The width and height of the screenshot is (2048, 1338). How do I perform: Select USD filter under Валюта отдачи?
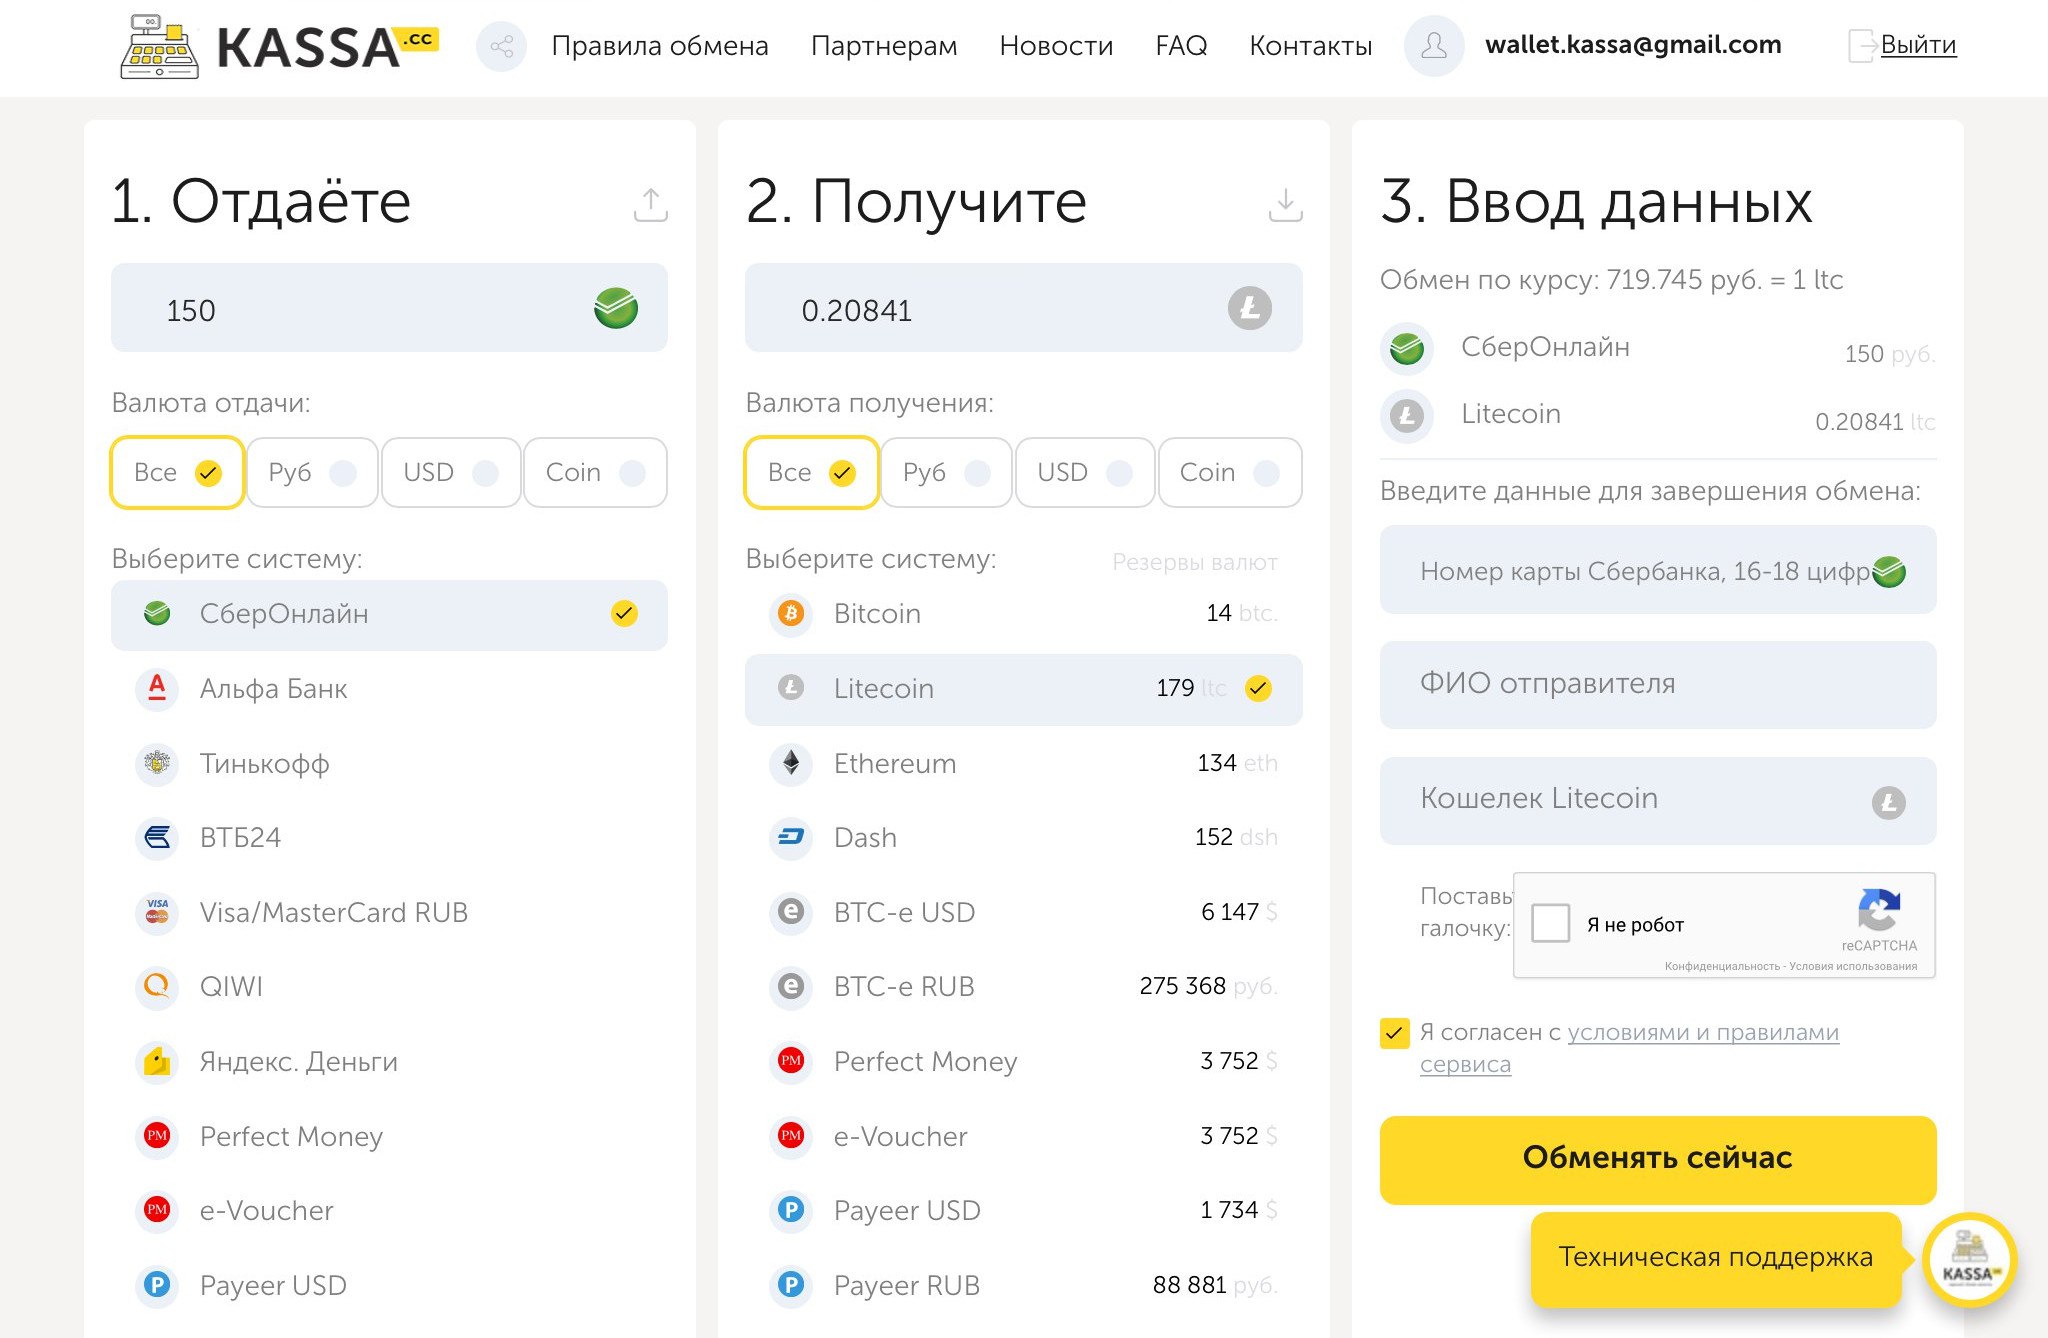tap(451, 472)
